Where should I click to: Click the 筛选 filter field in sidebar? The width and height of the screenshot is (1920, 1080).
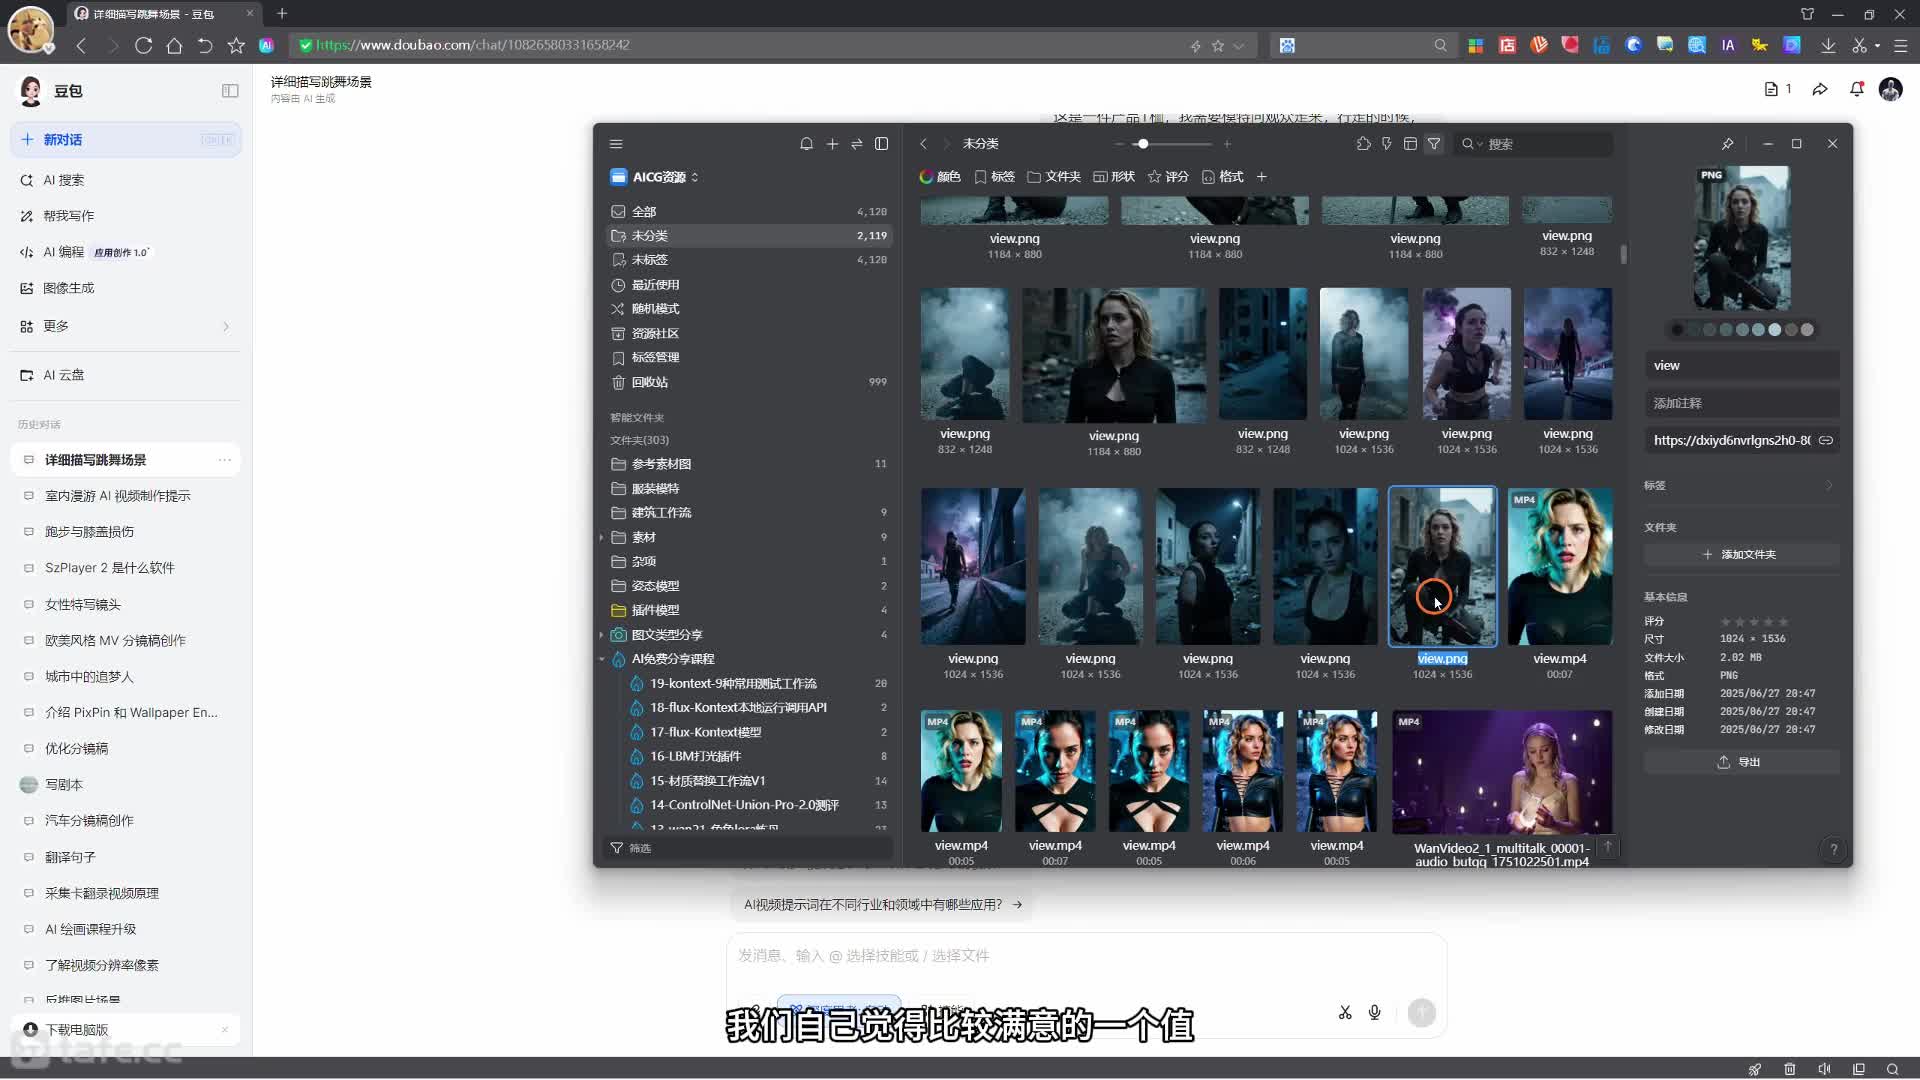[748, 848]
